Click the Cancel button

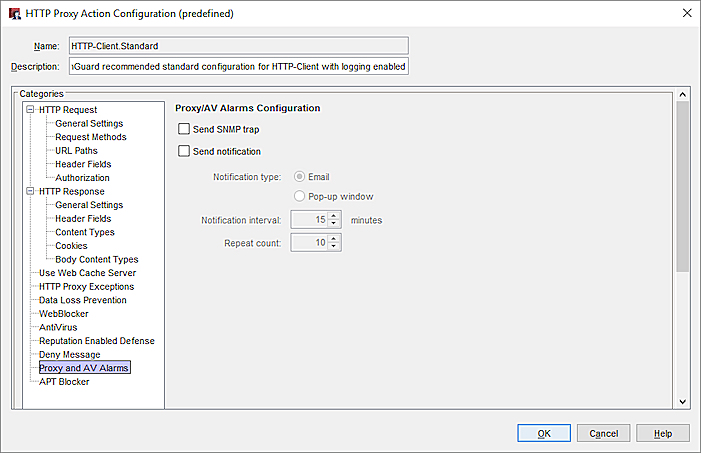[603, 433]
